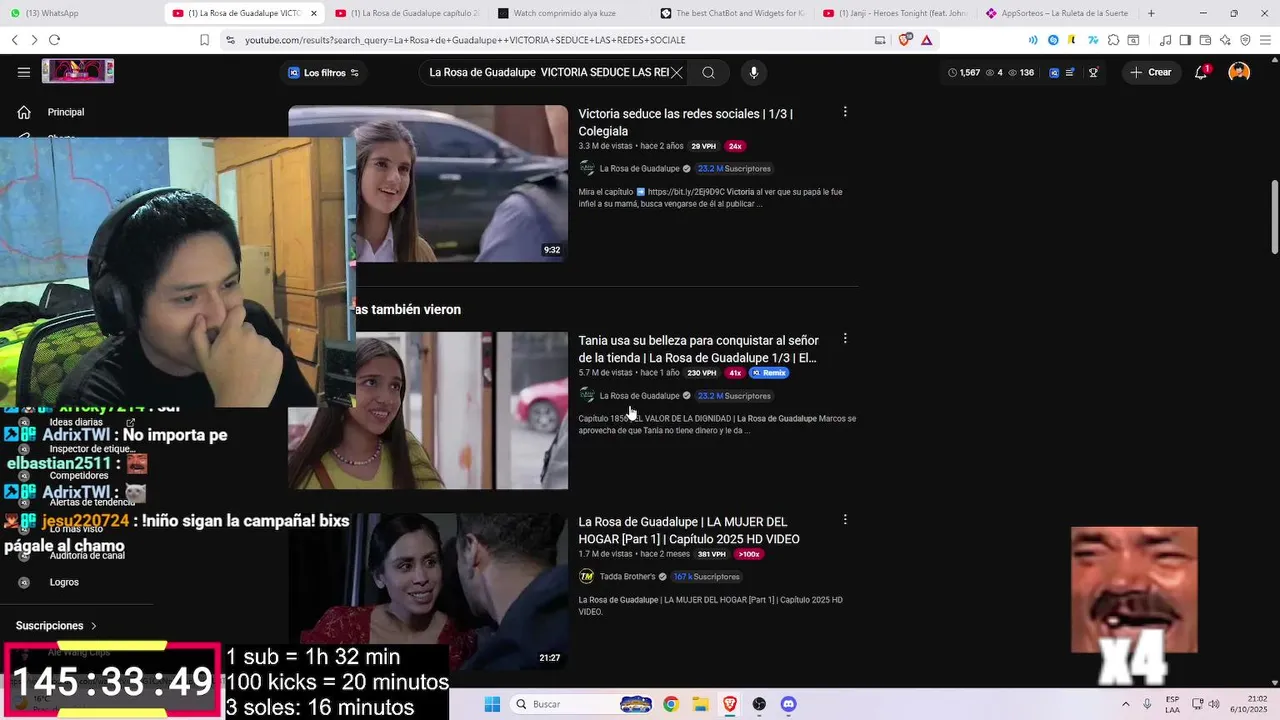Open the taskbar volume speaker icon

coord(1214,704)
